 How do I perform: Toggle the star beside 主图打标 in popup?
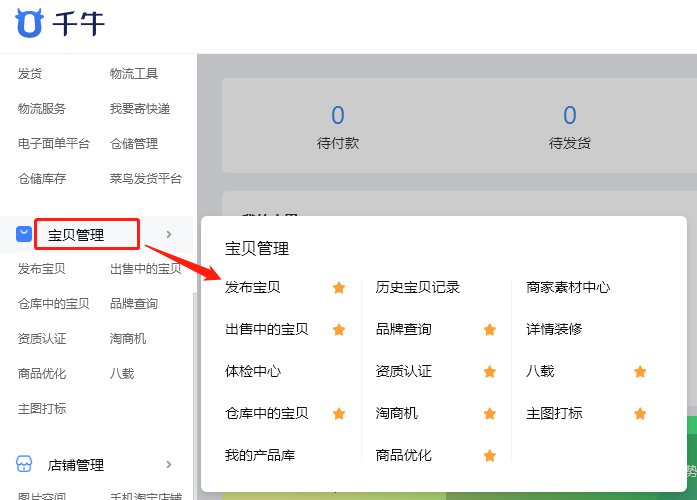coord(640,413)
